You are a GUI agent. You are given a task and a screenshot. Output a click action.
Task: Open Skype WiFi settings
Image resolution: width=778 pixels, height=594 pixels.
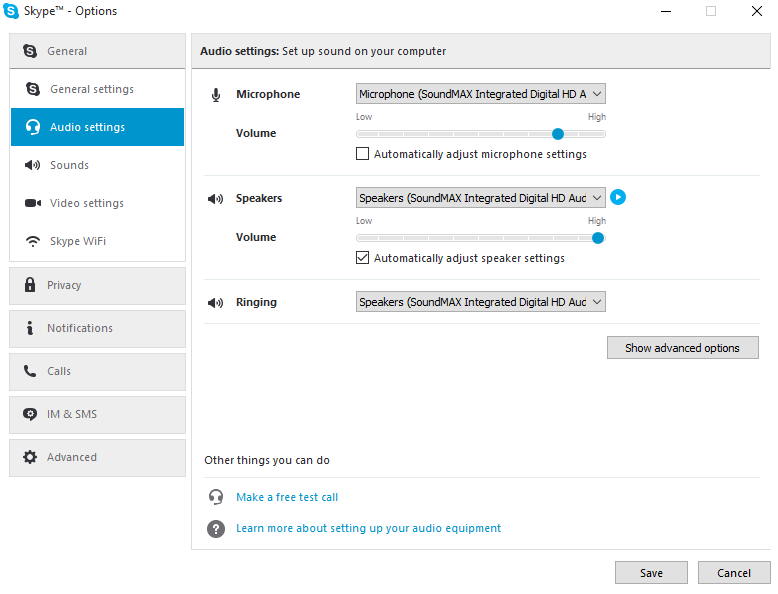(x=97, y=241)
